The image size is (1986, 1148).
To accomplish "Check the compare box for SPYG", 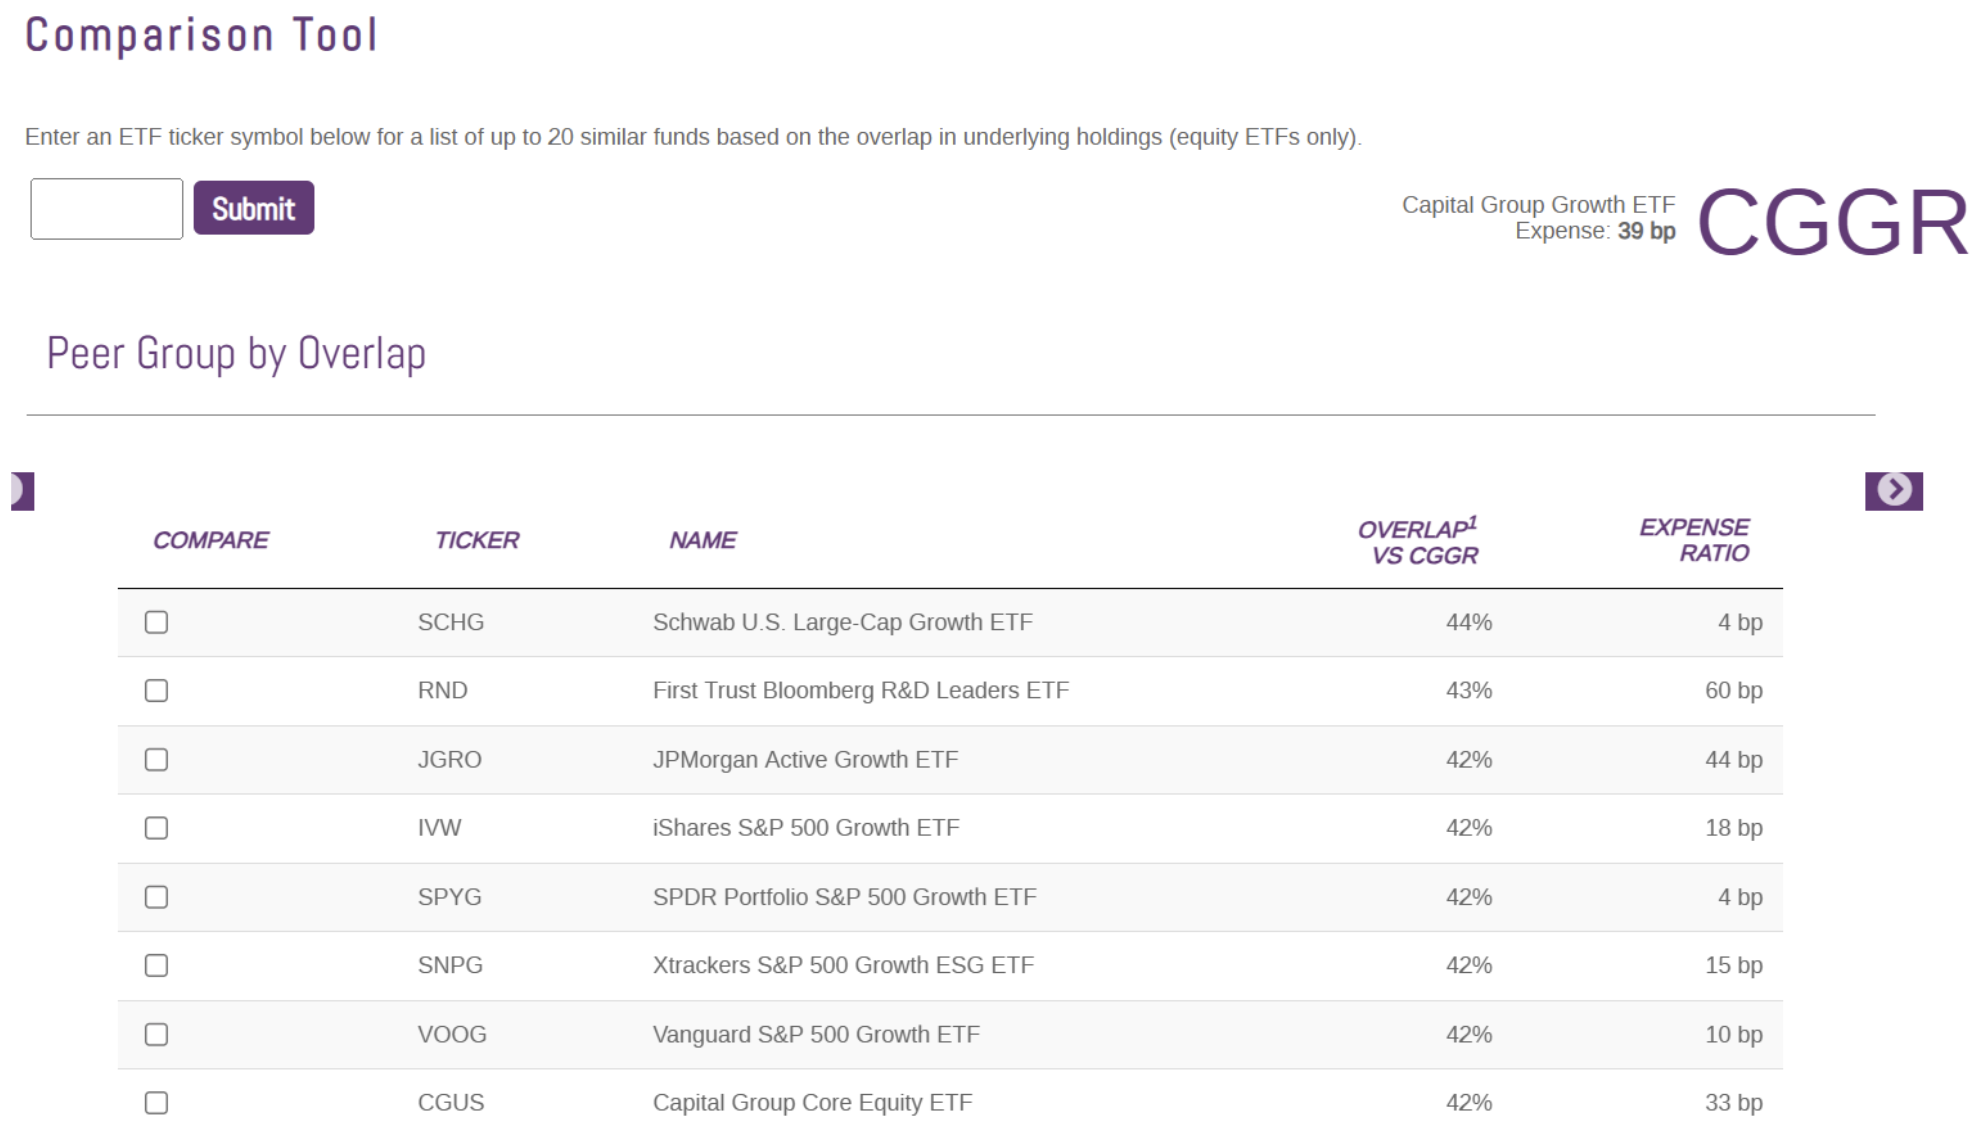I will (156, 897).
